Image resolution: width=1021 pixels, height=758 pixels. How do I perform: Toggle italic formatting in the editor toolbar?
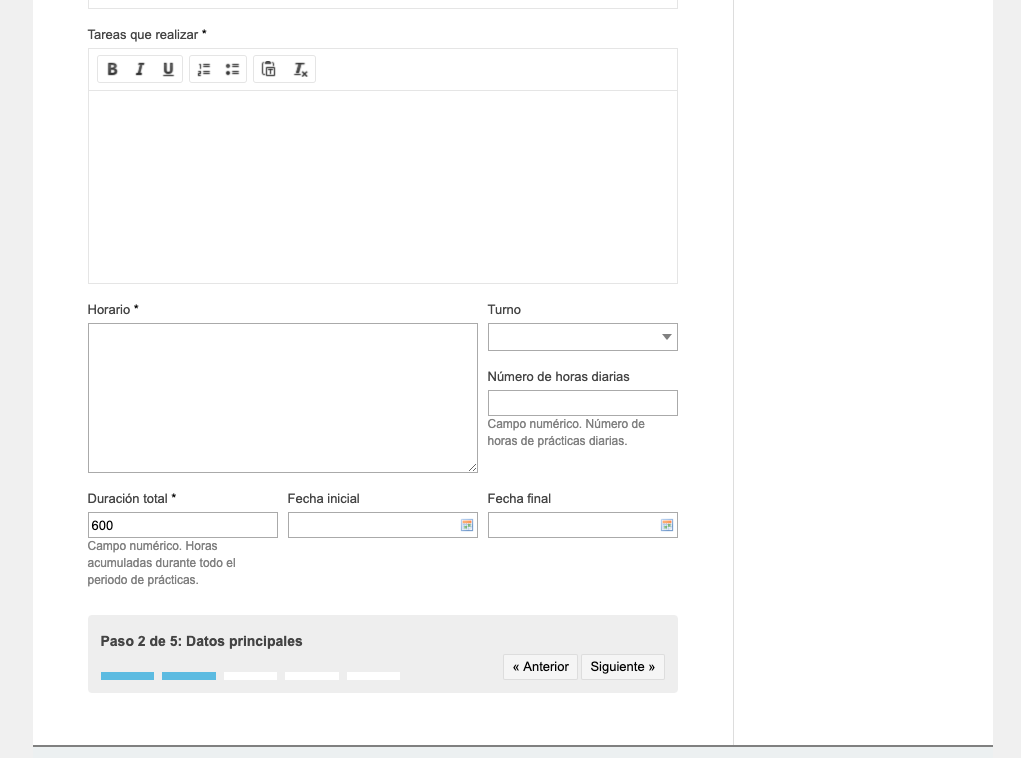140,70
